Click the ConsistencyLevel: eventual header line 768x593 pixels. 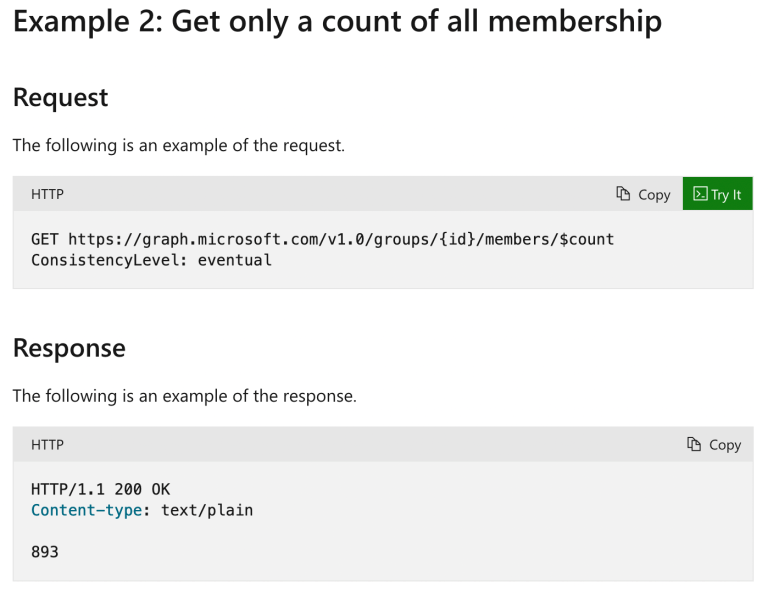[x=151, y=260]
